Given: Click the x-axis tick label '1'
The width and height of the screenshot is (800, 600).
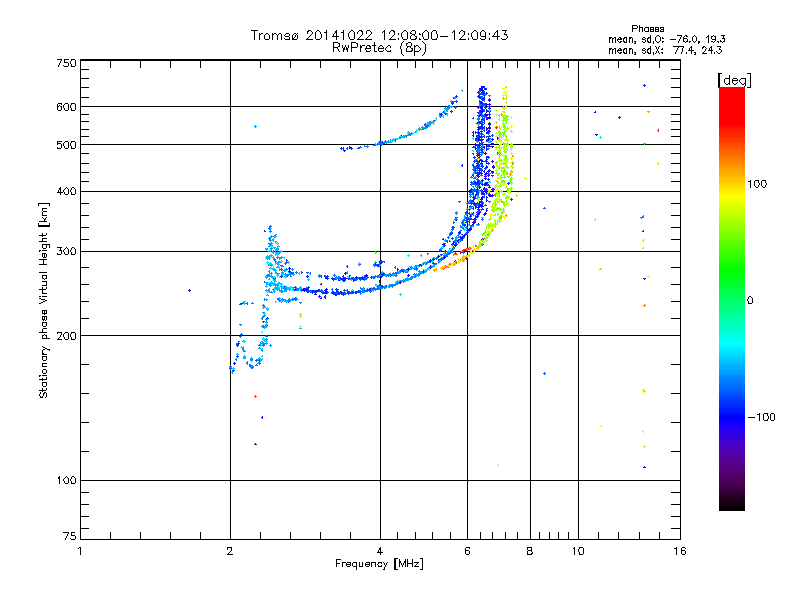Looking at the screenshot, I should [80, 551].
